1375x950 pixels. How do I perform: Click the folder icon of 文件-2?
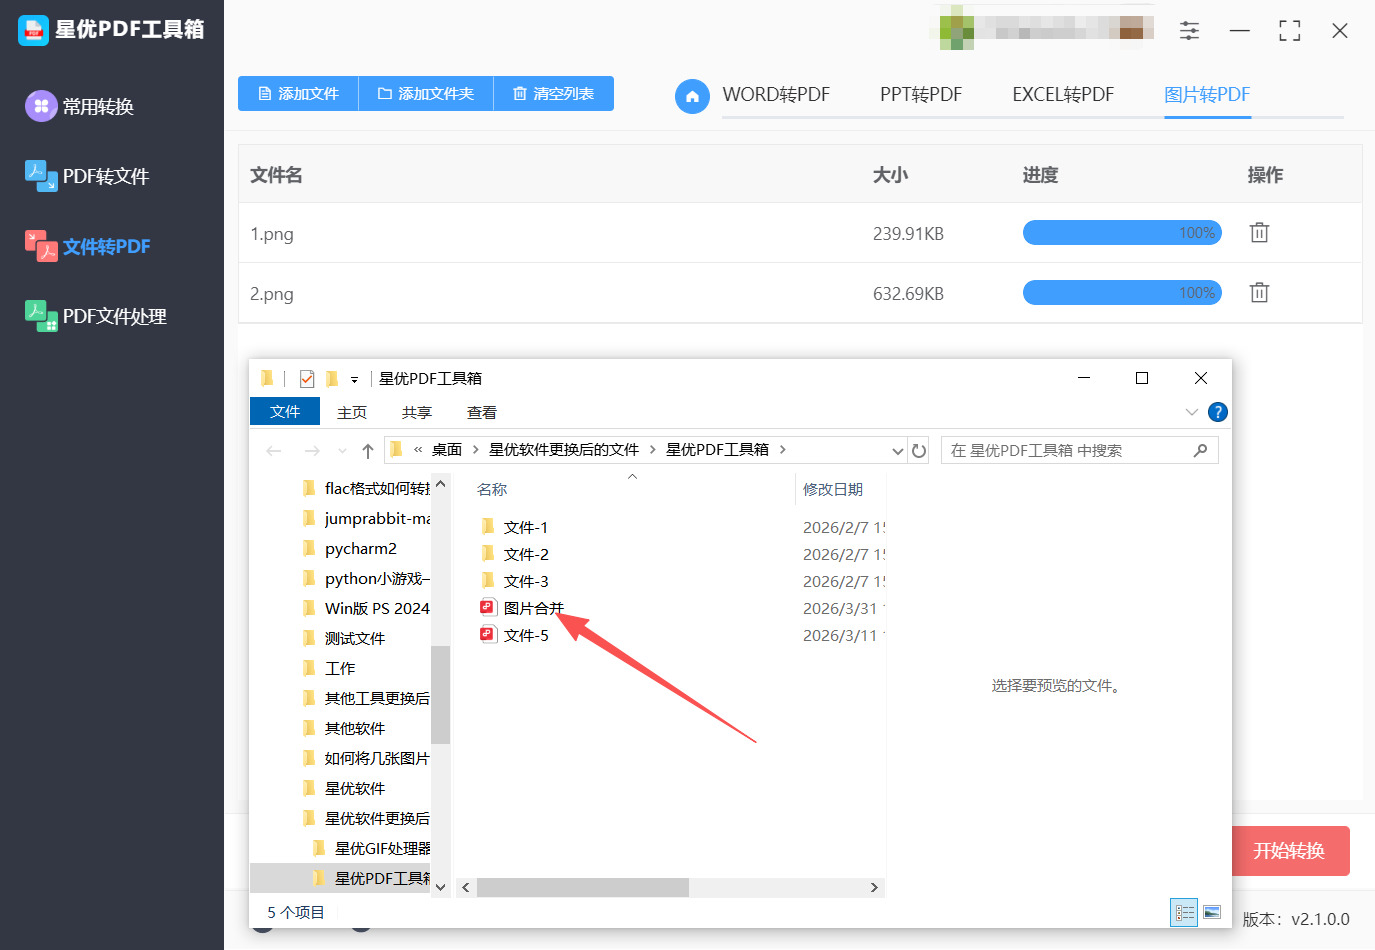pos(488,553)
